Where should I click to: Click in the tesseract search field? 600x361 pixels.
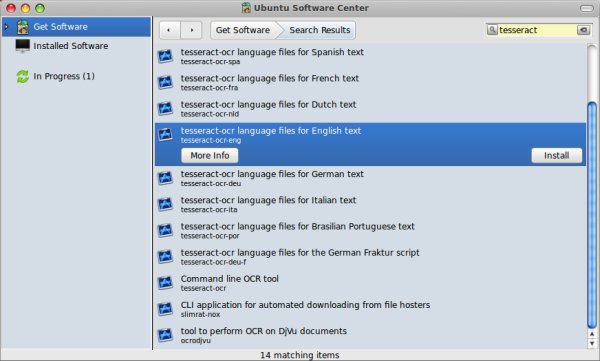click(x=537, y=30)
